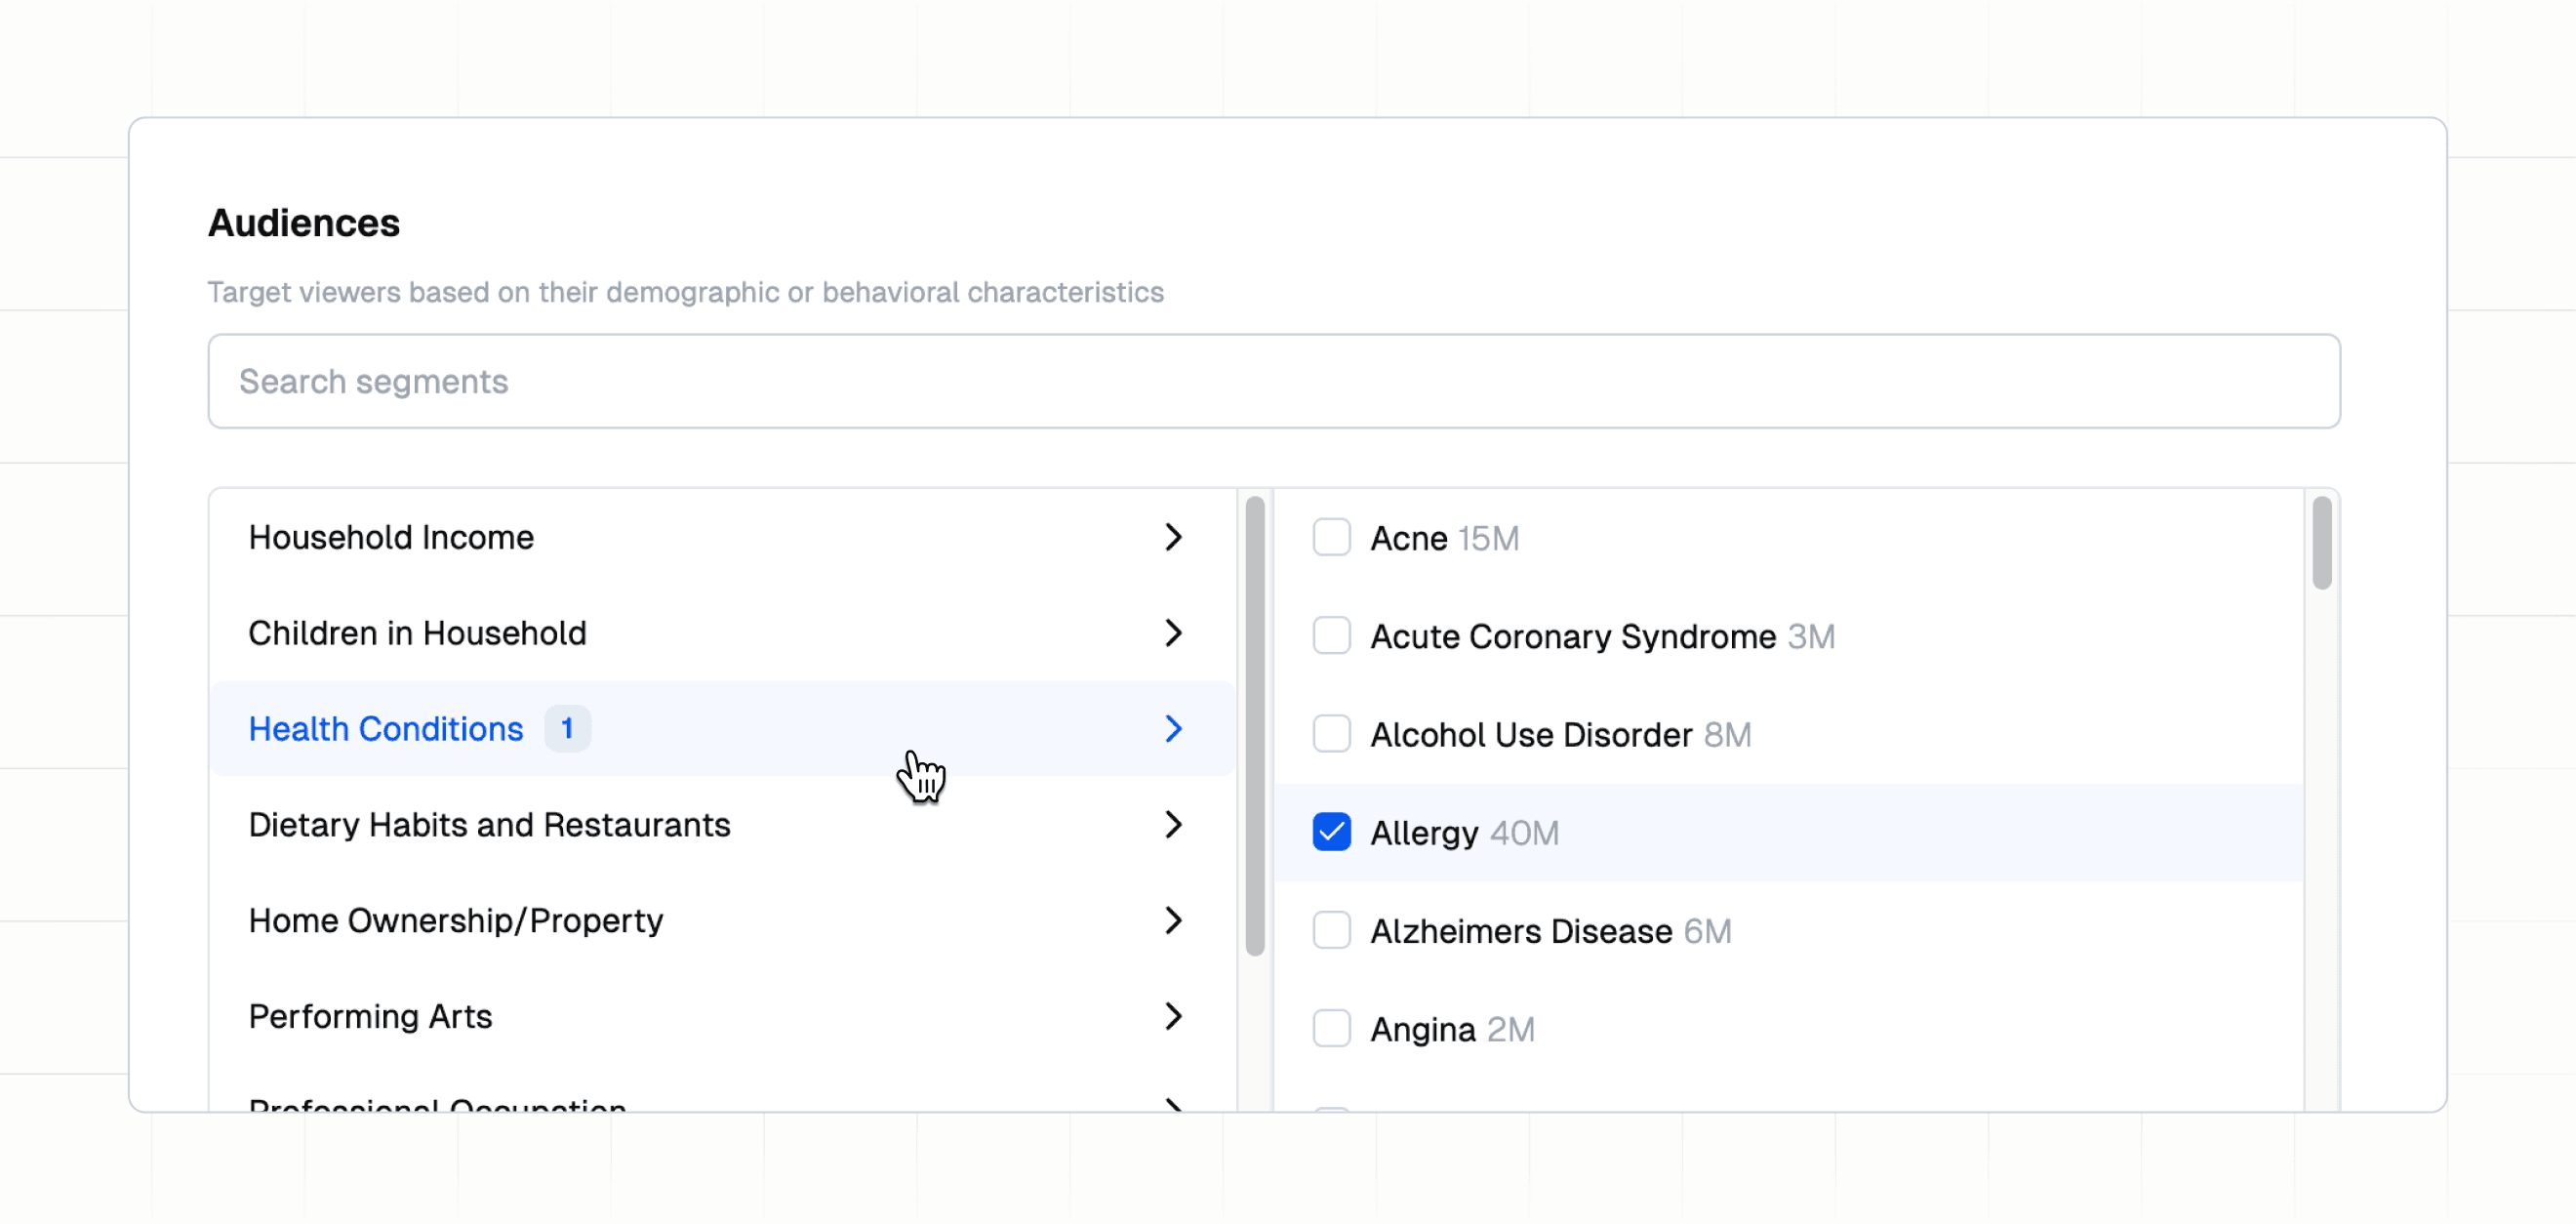Select the Children in Household category
2576x1224 pixels.
pos(417,633)
